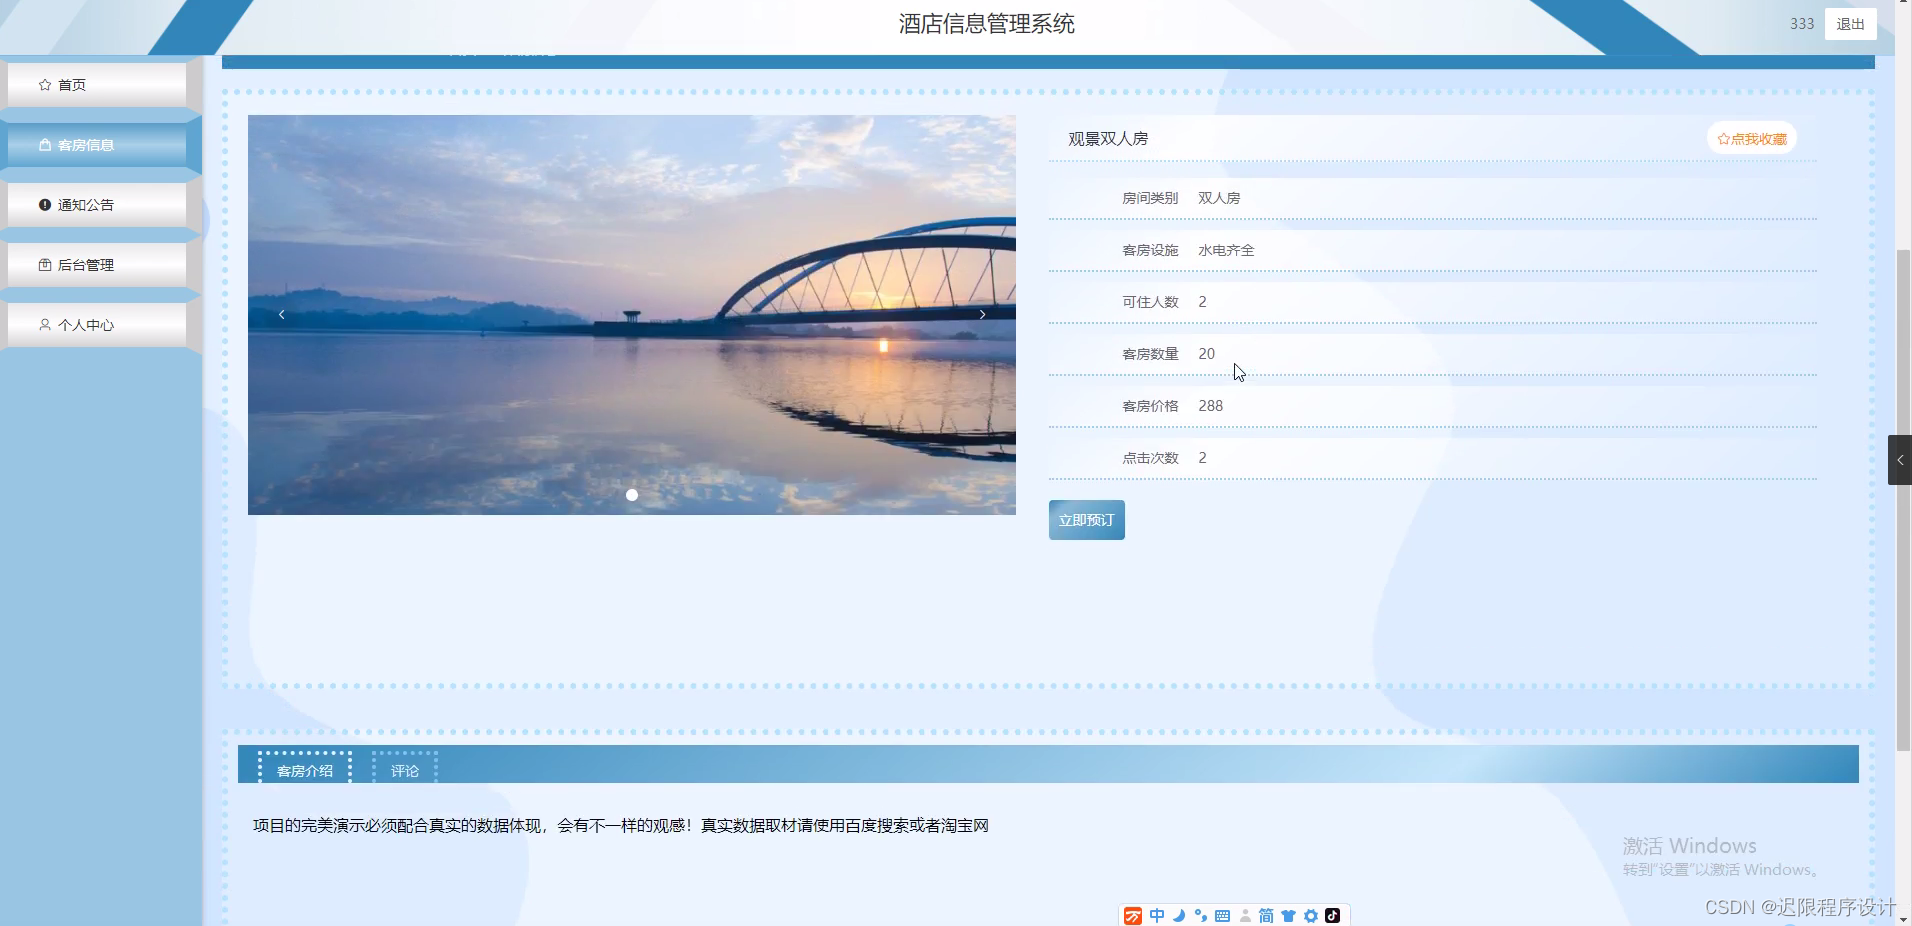Select 客房信息 in the sidebar
Image resolution: width=1912 pixels, height=926 pixels.
click(96, 145)
